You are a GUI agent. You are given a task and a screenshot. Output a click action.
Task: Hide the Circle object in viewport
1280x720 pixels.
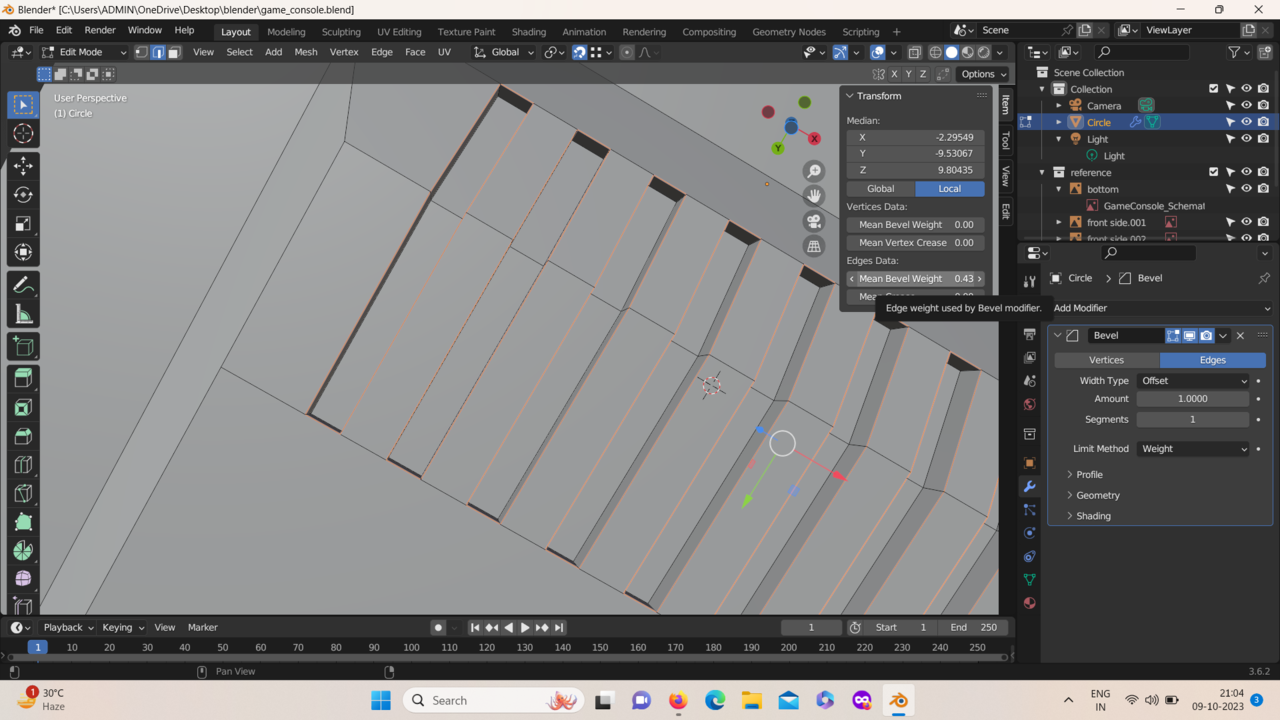point(1247,122)
